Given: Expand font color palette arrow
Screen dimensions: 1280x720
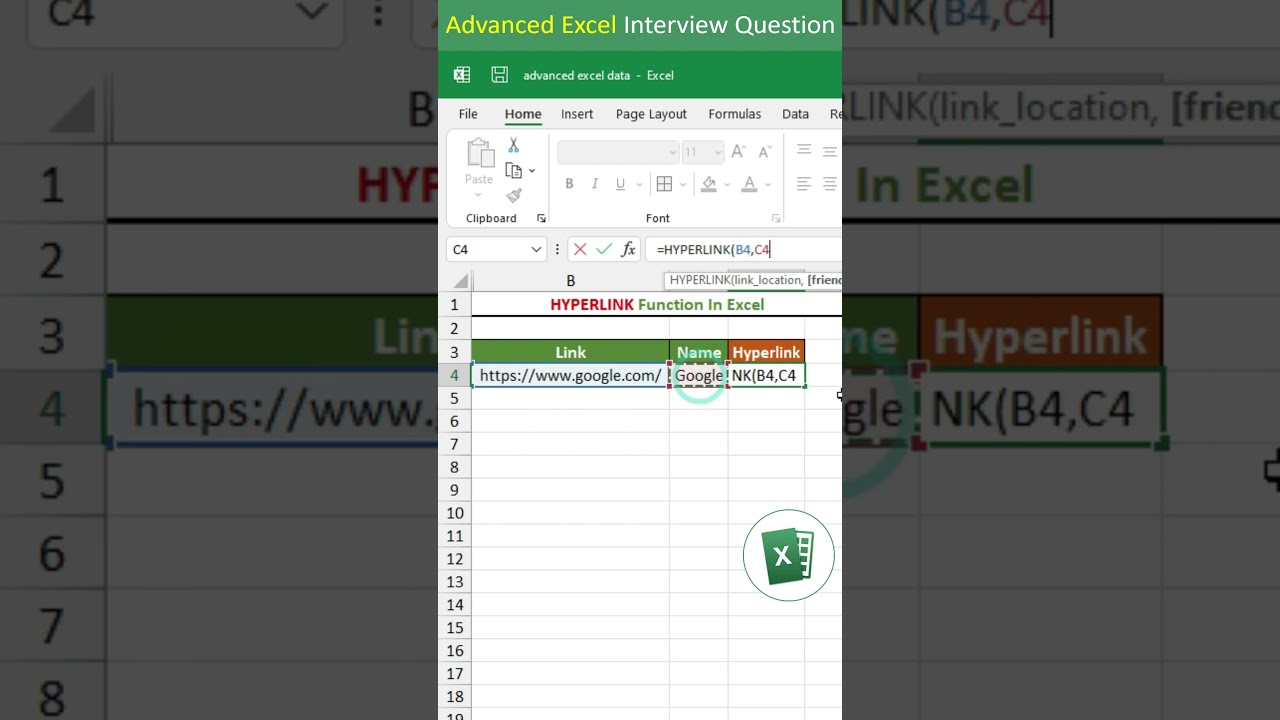Looking at the screenshot, I should [x=768, y=184].
